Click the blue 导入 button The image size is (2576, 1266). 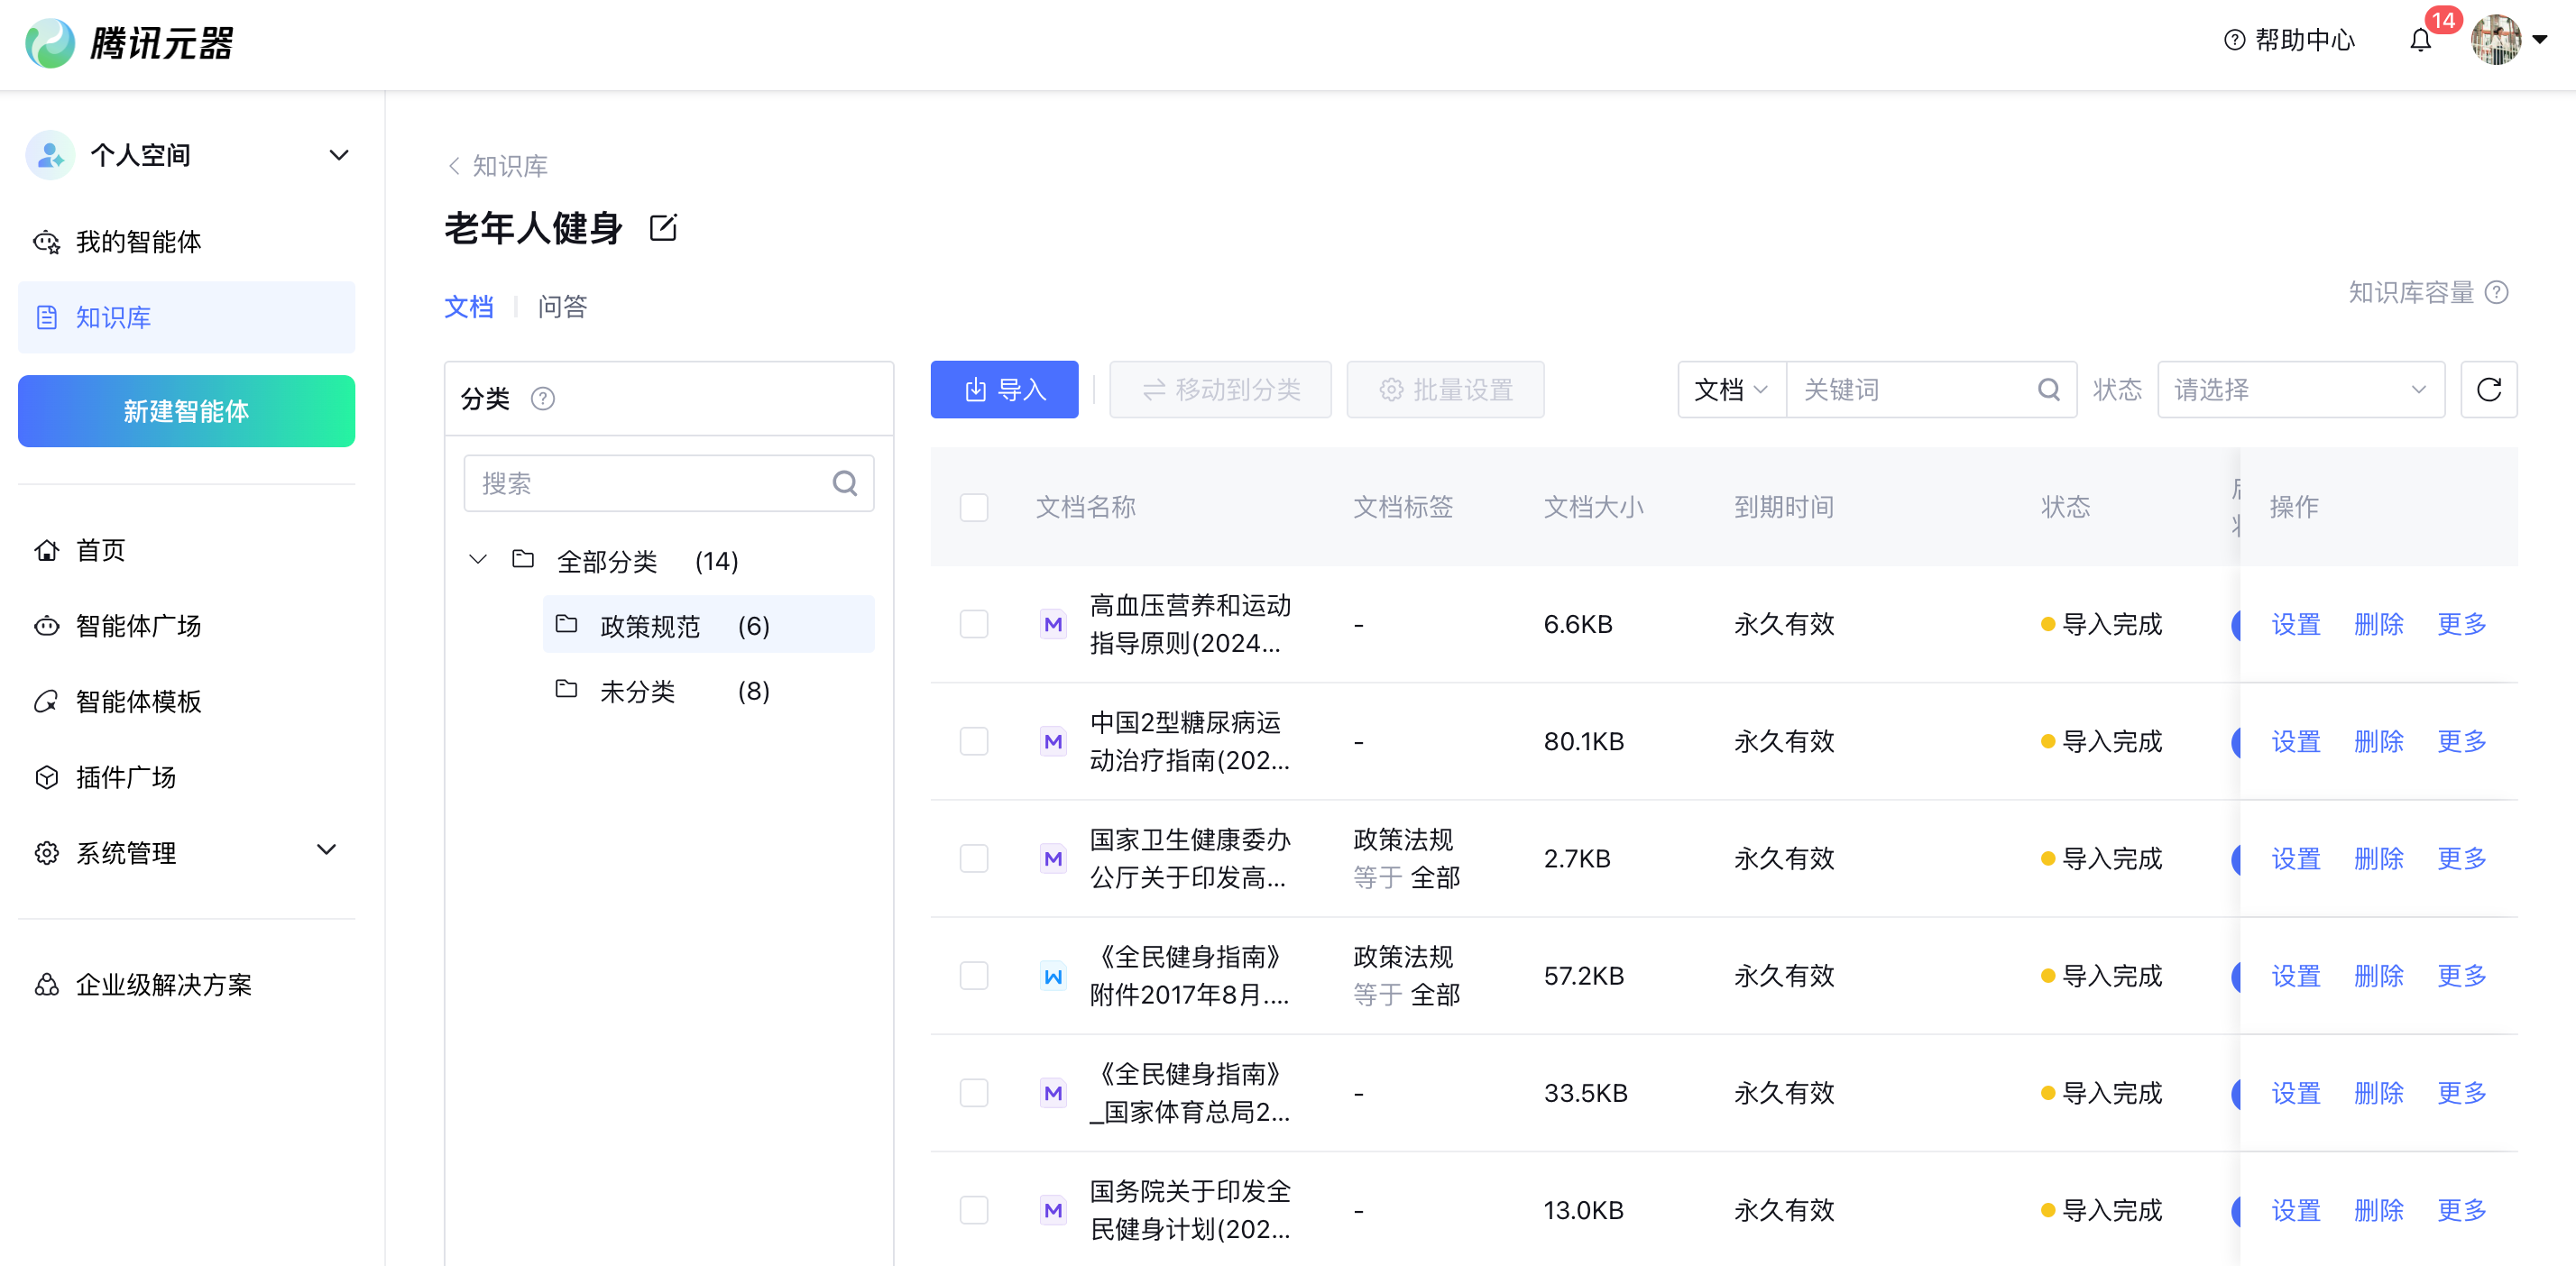point(1003,389)
